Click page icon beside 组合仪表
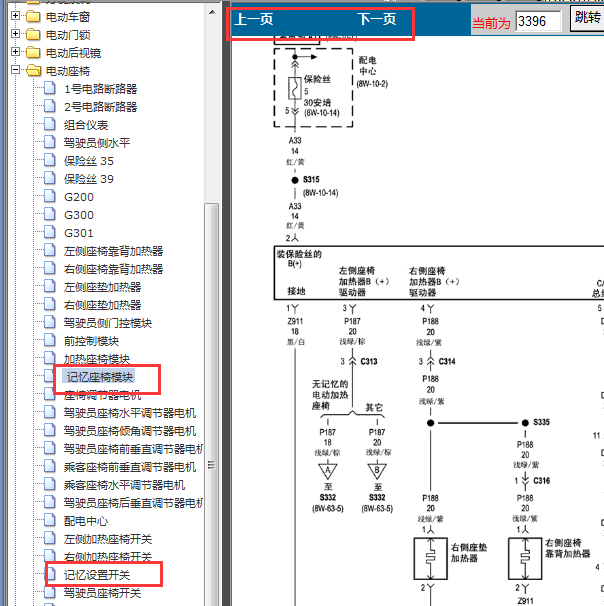This screenshot has height=606, width=604. 49,124
